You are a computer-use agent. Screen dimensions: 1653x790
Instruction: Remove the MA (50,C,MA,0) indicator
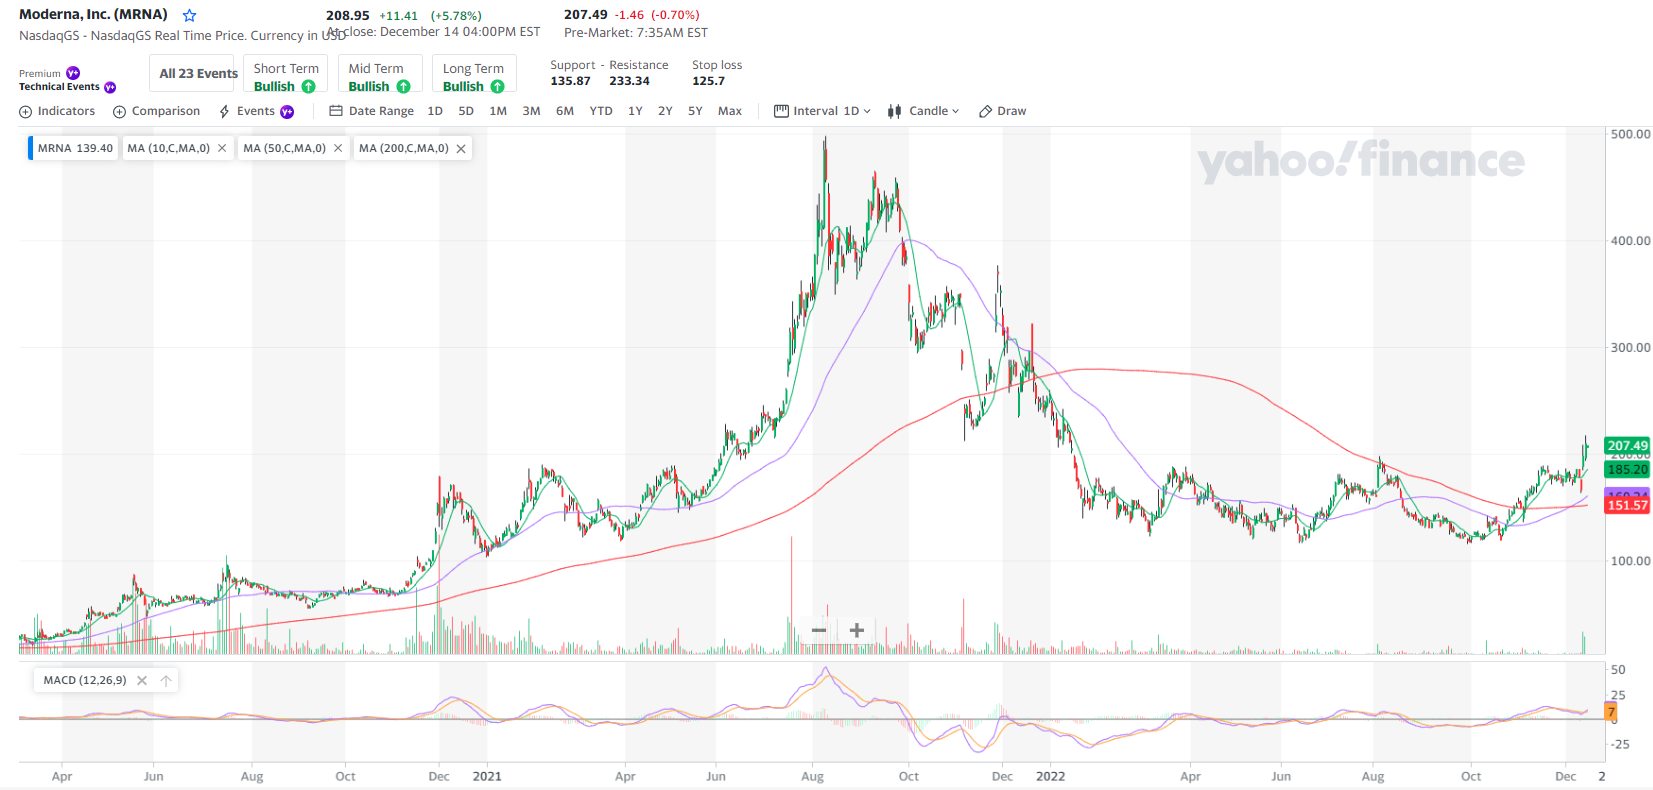click(338, 148)
